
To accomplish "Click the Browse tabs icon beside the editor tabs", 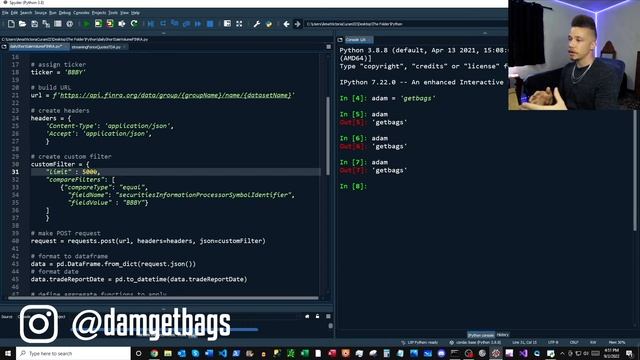I will pyautogui.click(x=4, y=47).
